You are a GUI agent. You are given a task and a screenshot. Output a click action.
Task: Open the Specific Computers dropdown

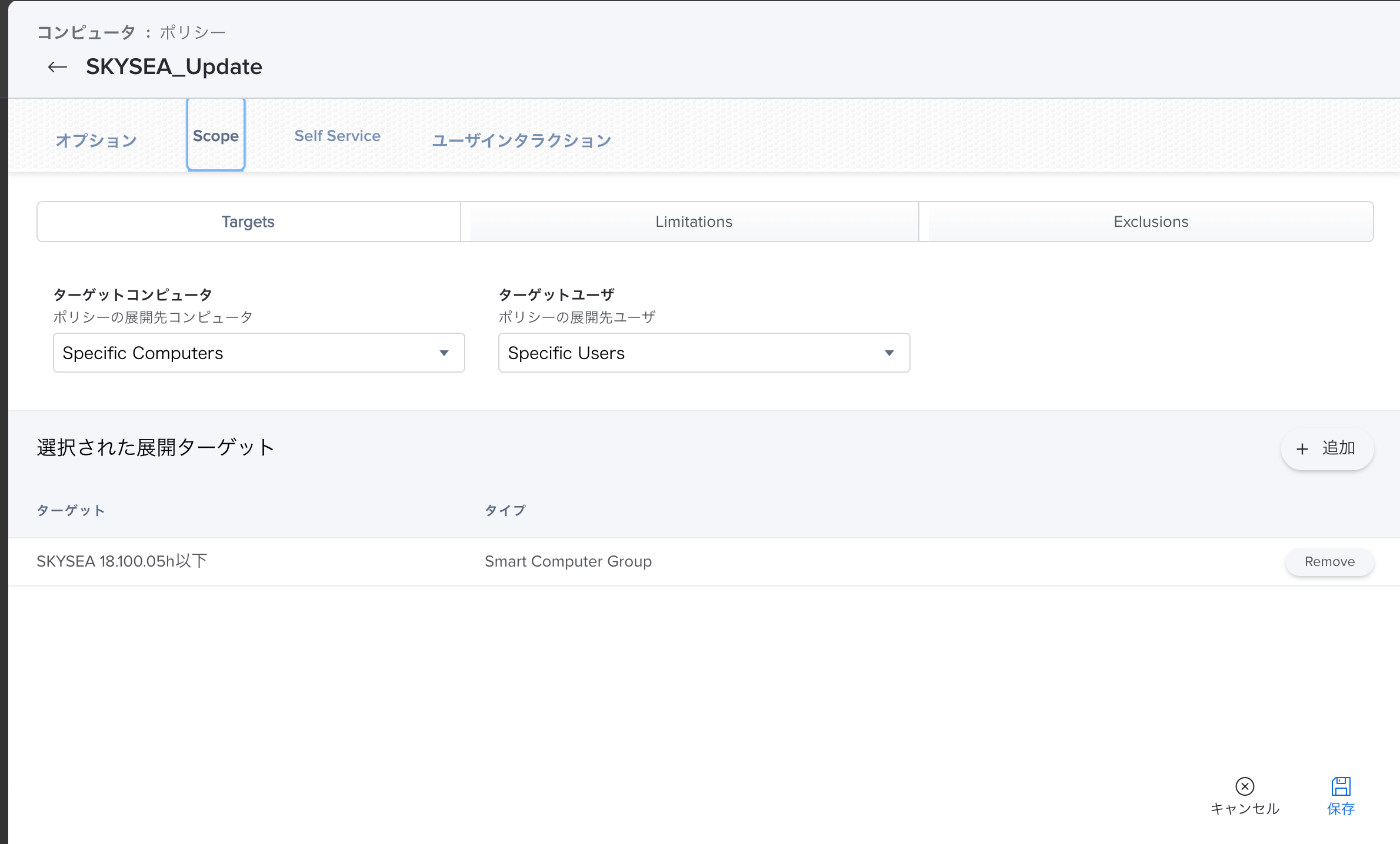(x=259, y=353)
